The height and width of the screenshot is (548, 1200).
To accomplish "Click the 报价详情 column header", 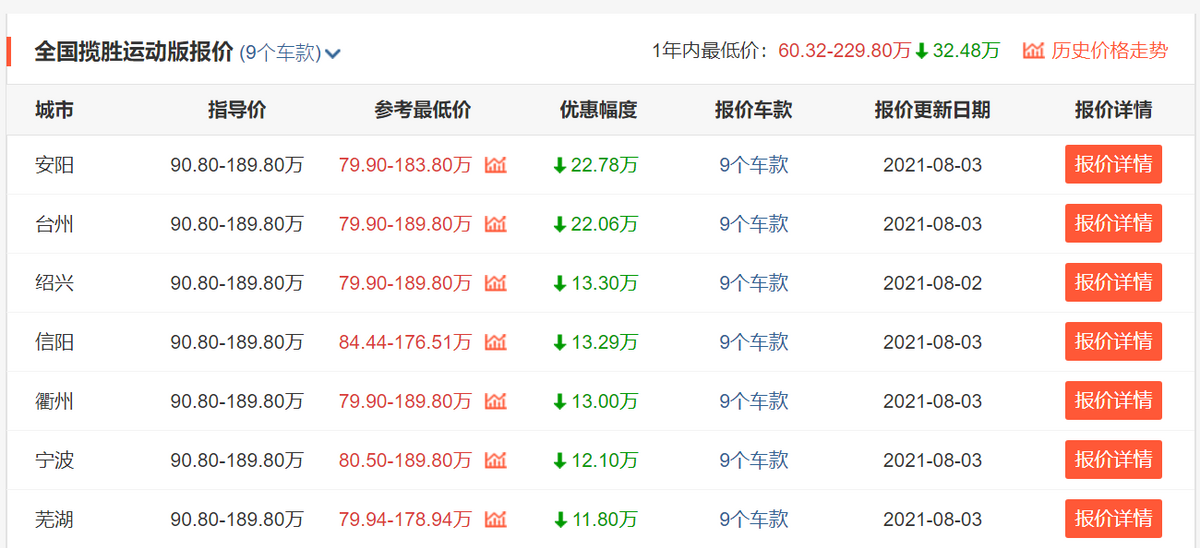I will click(x=1113, y=110).
